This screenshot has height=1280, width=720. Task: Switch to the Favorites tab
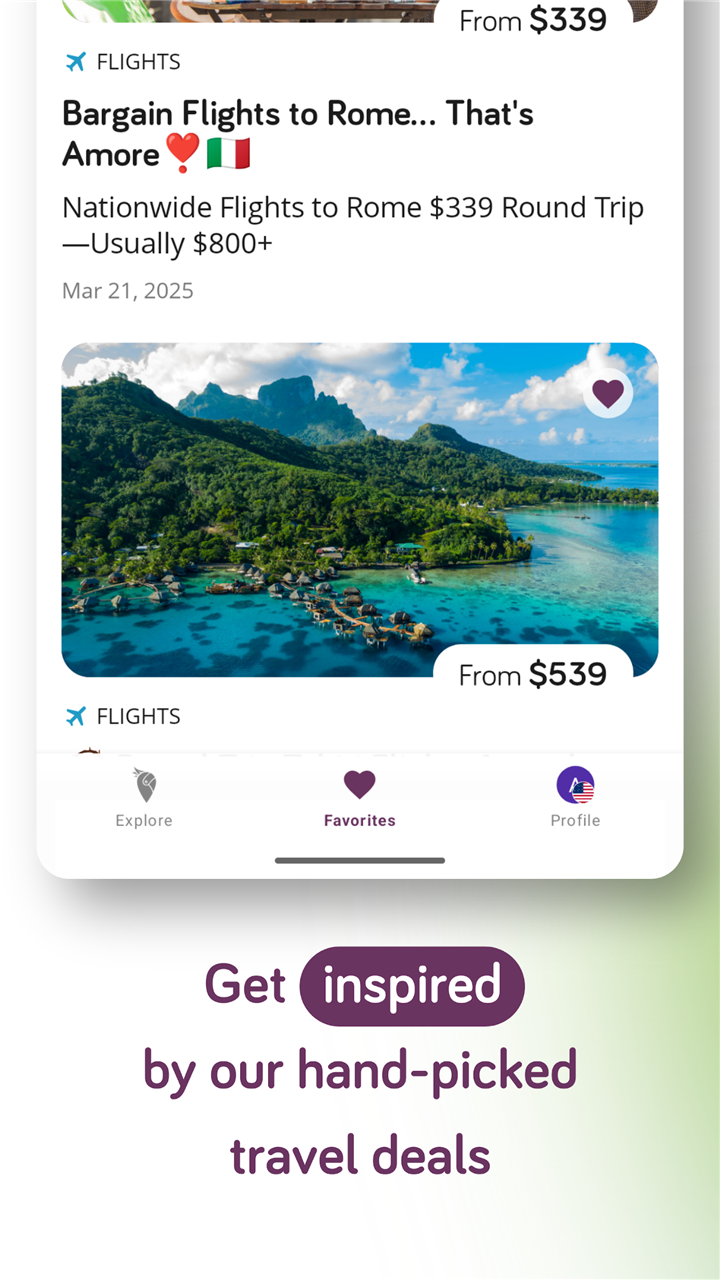360,799
